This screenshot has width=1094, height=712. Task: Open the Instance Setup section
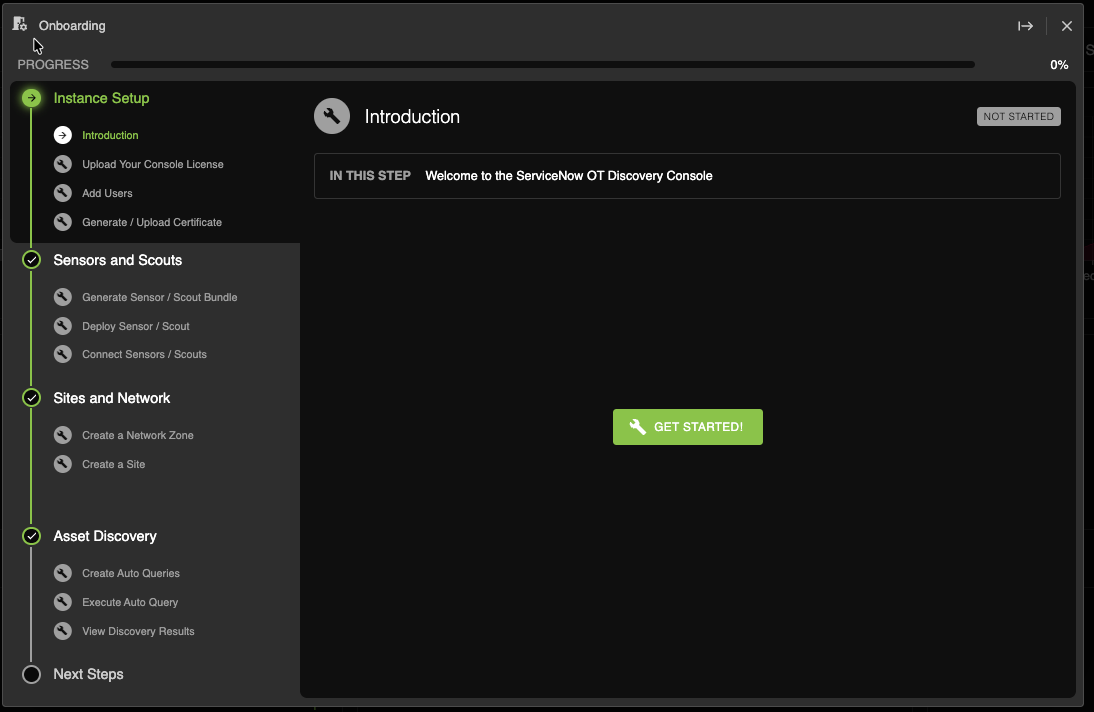point(101,98)
